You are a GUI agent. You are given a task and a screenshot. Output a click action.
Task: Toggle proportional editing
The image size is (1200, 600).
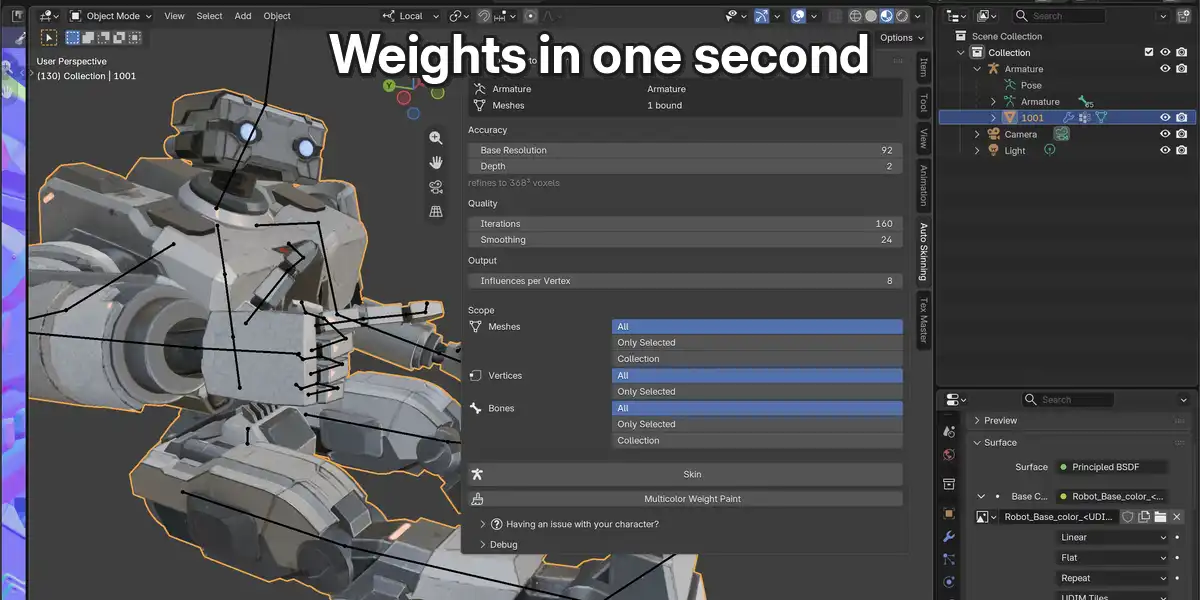(x=531, y=16)
